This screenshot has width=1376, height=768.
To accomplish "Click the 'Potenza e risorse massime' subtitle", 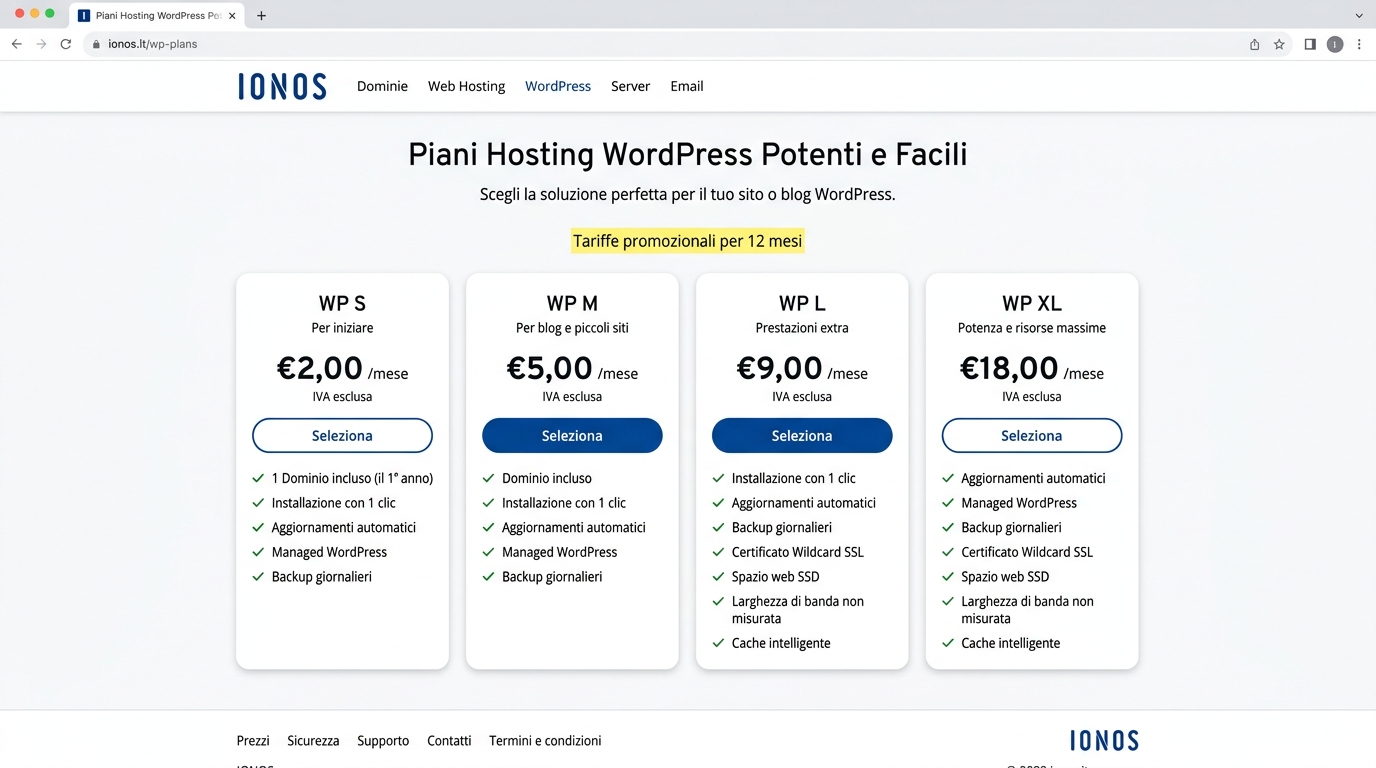I will (x=1032, y=328).
